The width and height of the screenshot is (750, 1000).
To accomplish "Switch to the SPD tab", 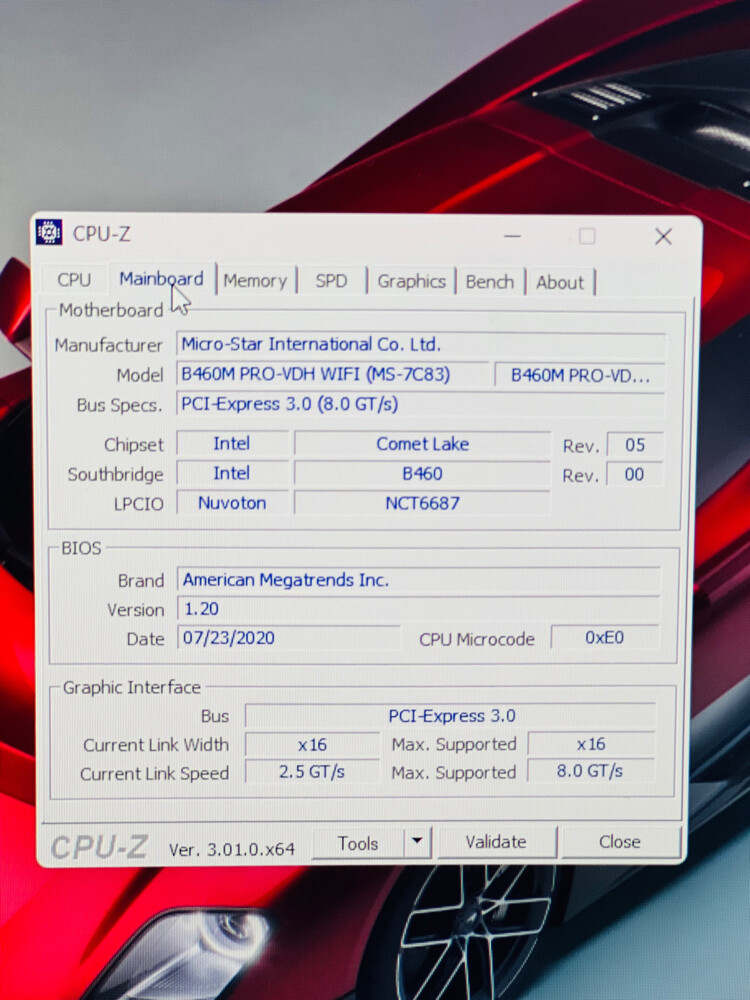I will coord(331,281).
